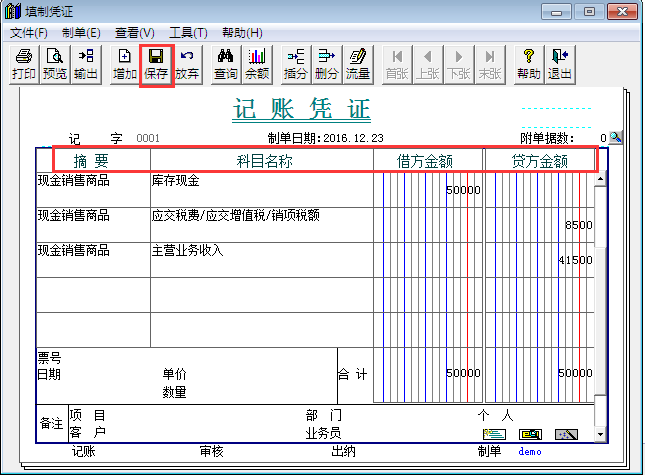Go to previous voucher 上张
The image size is (645, 475).
[428, 65]
